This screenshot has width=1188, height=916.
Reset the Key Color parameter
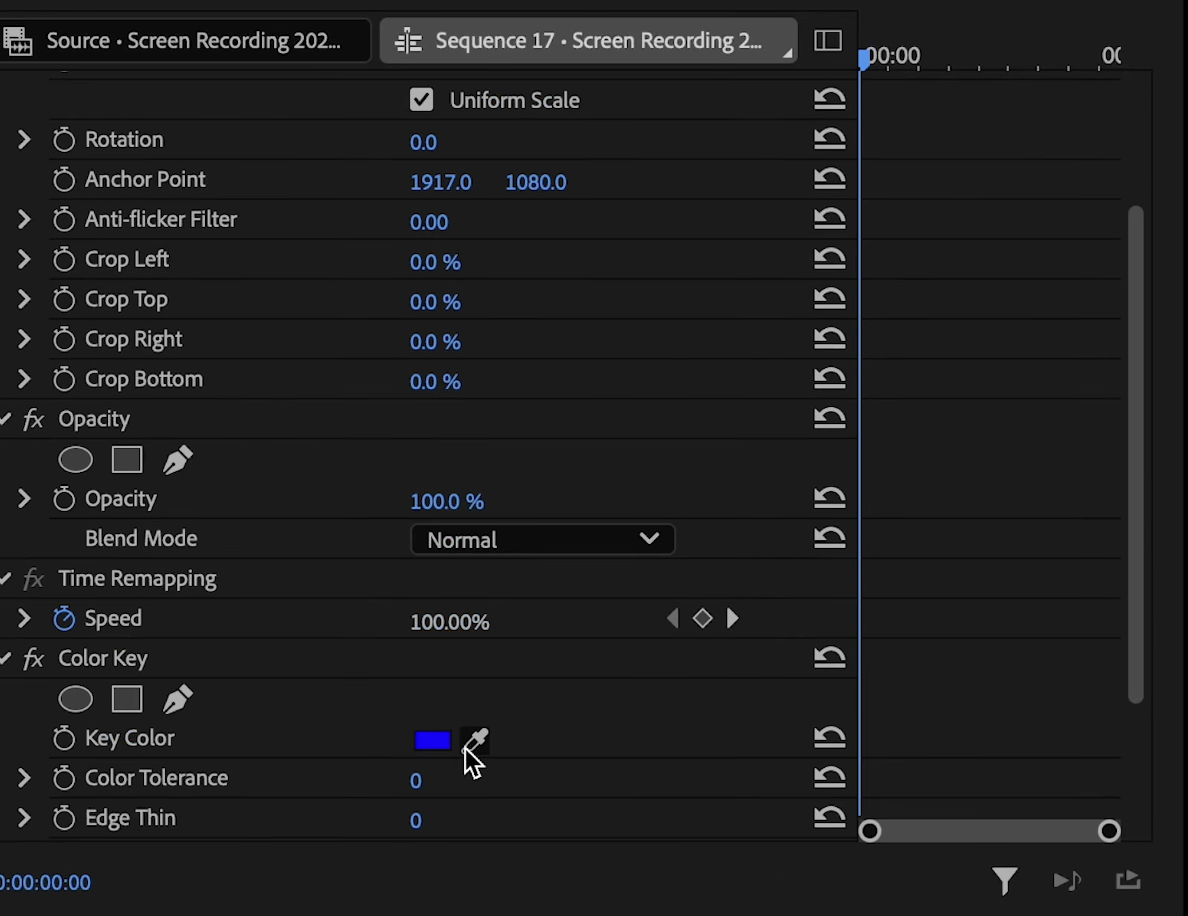830,737
